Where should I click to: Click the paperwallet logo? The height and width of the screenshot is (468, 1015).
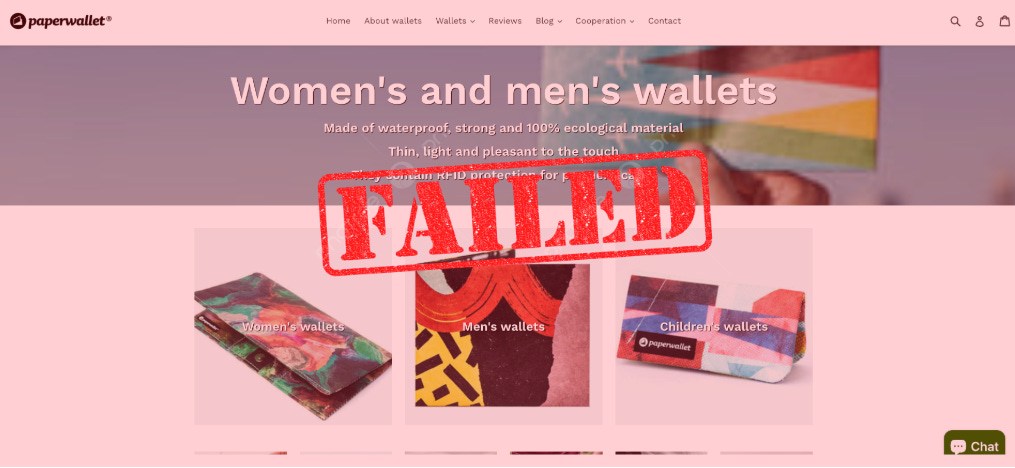(61, 21)
